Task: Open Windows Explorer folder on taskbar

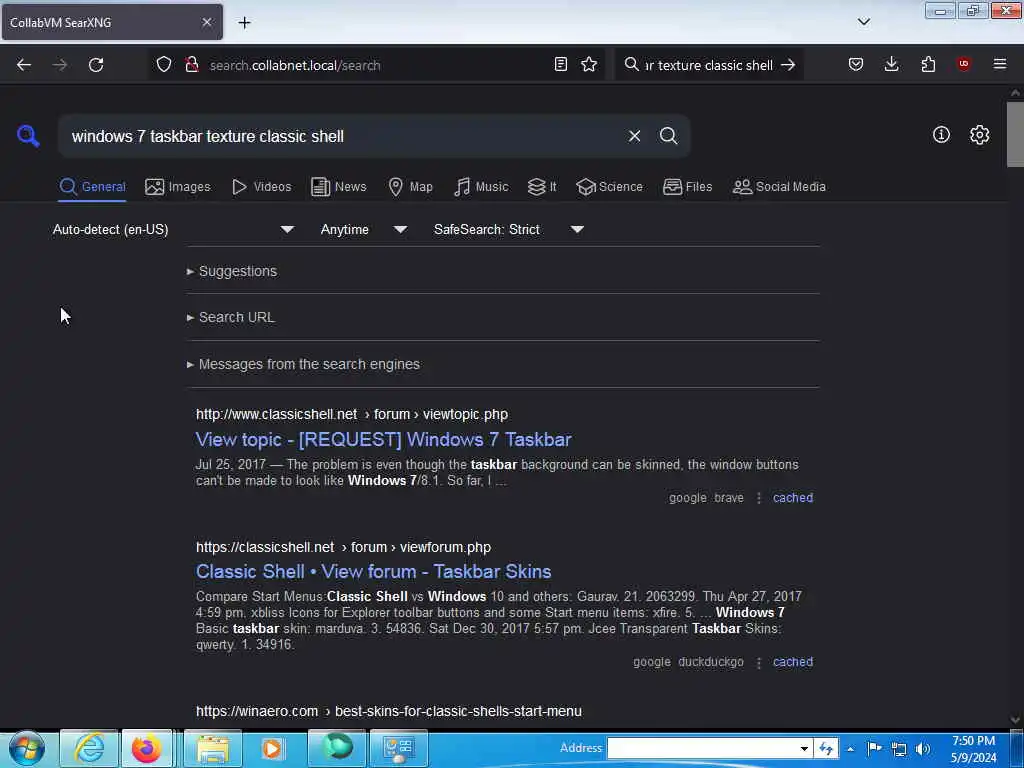Action: 213,748
